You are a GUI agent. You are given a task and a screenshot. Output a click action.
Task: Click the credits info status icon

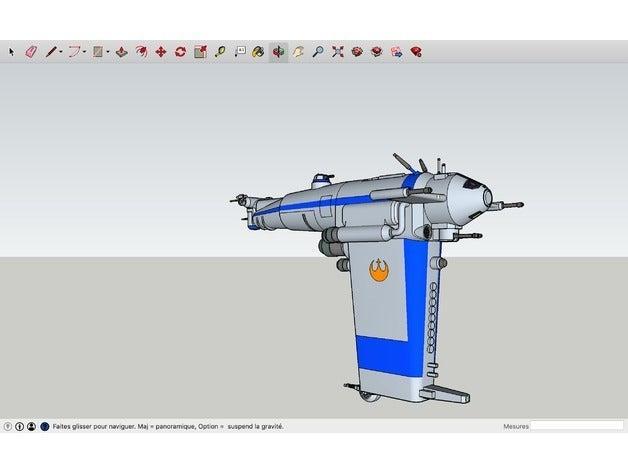[x=20, y=427]
